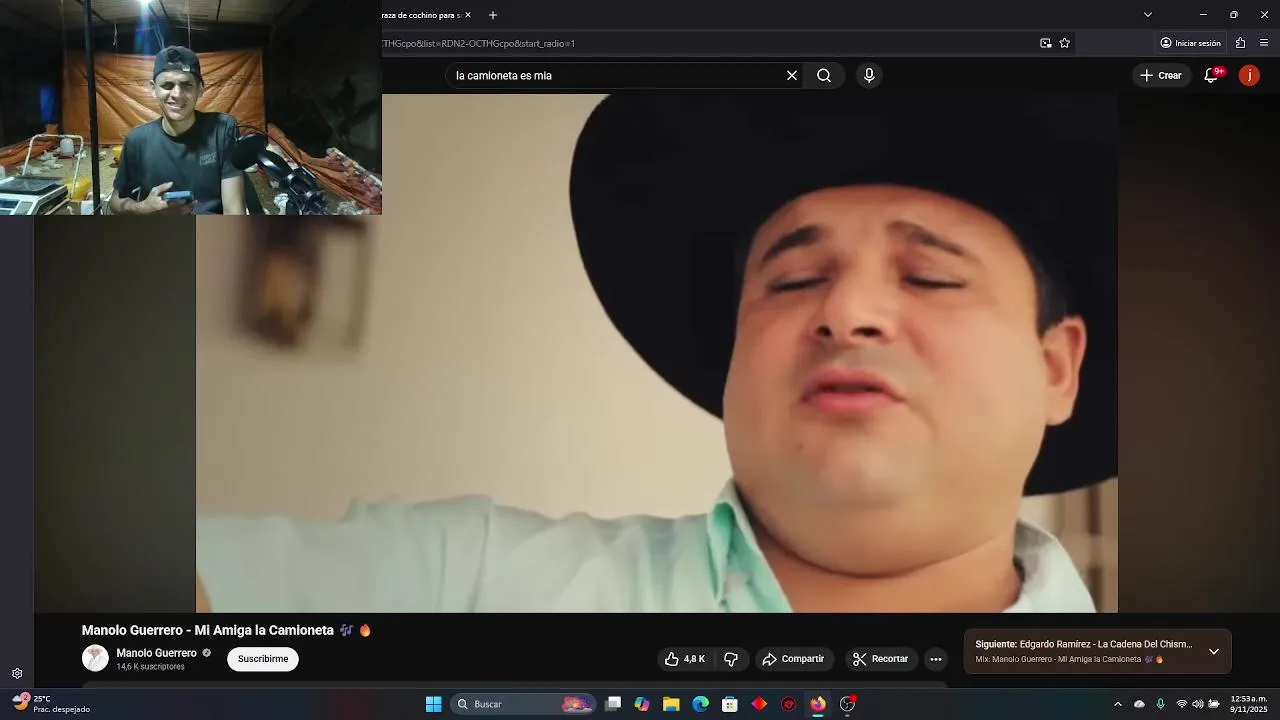Open the volume speaker tray icon
This screenshot has width=1280, height=720.
pos(1198,704)
